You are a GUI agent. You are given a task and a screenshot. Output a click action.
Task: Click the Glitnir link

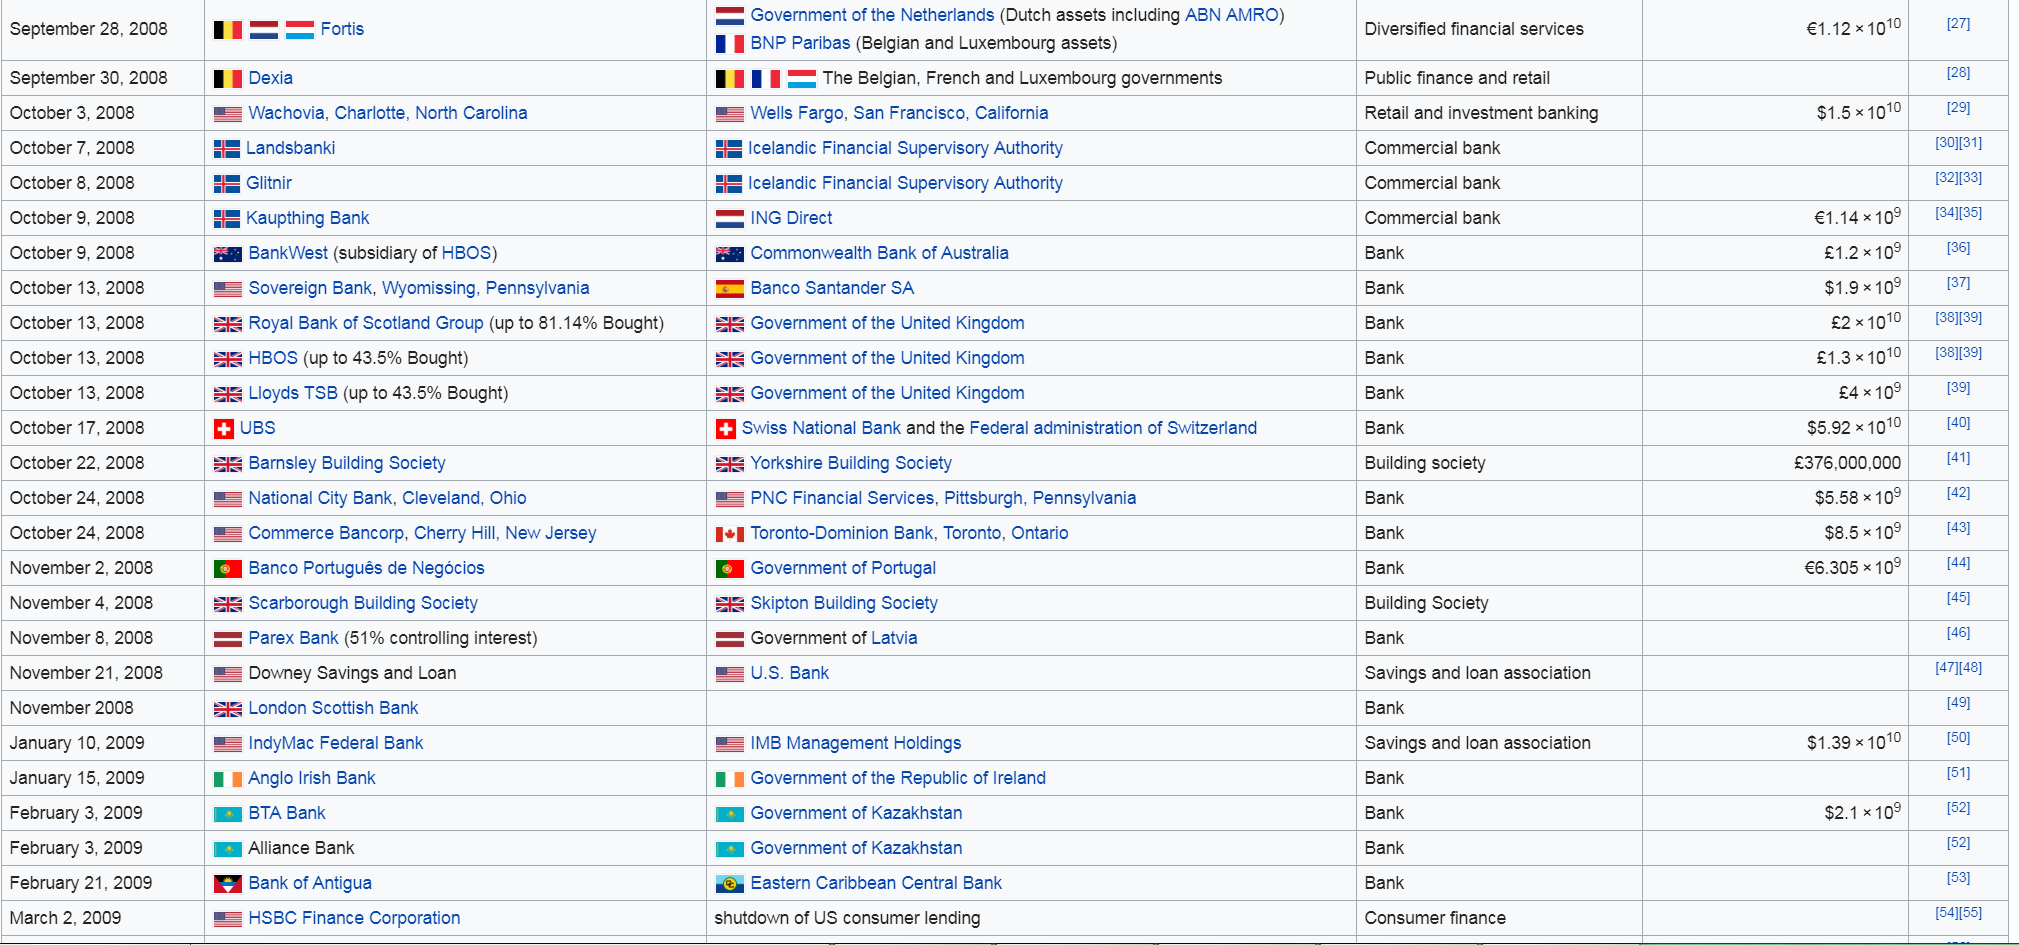pyautogui.click(x=269, y=183)
